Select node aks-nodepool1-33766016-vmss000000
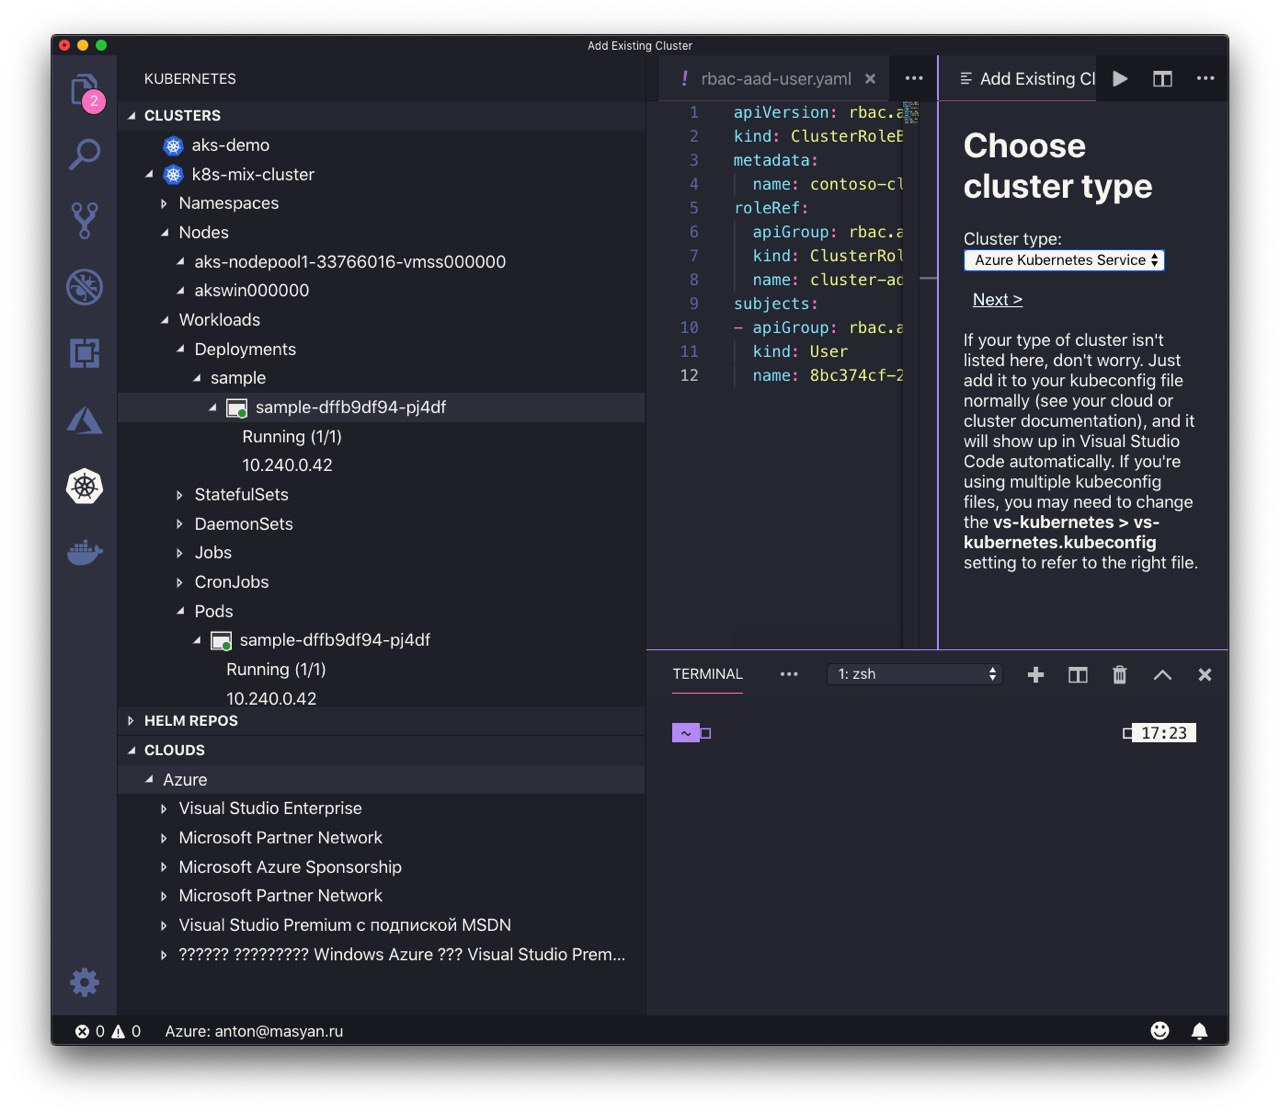 coord(350,262)
